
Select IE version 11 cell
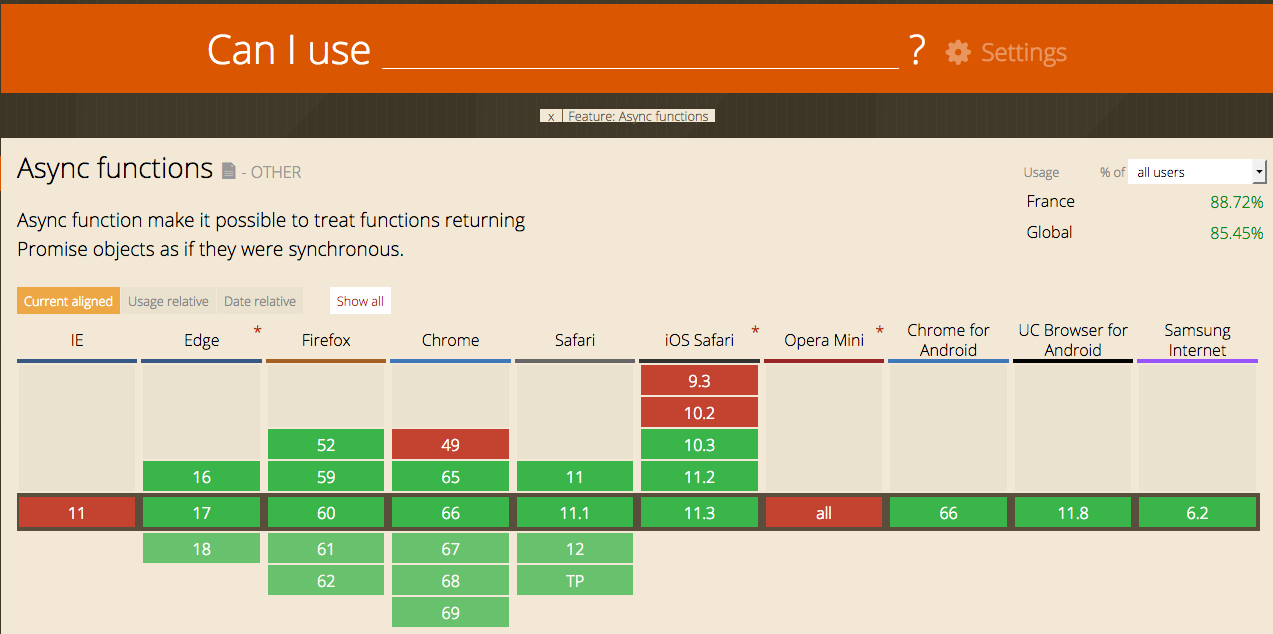point(77,513)
